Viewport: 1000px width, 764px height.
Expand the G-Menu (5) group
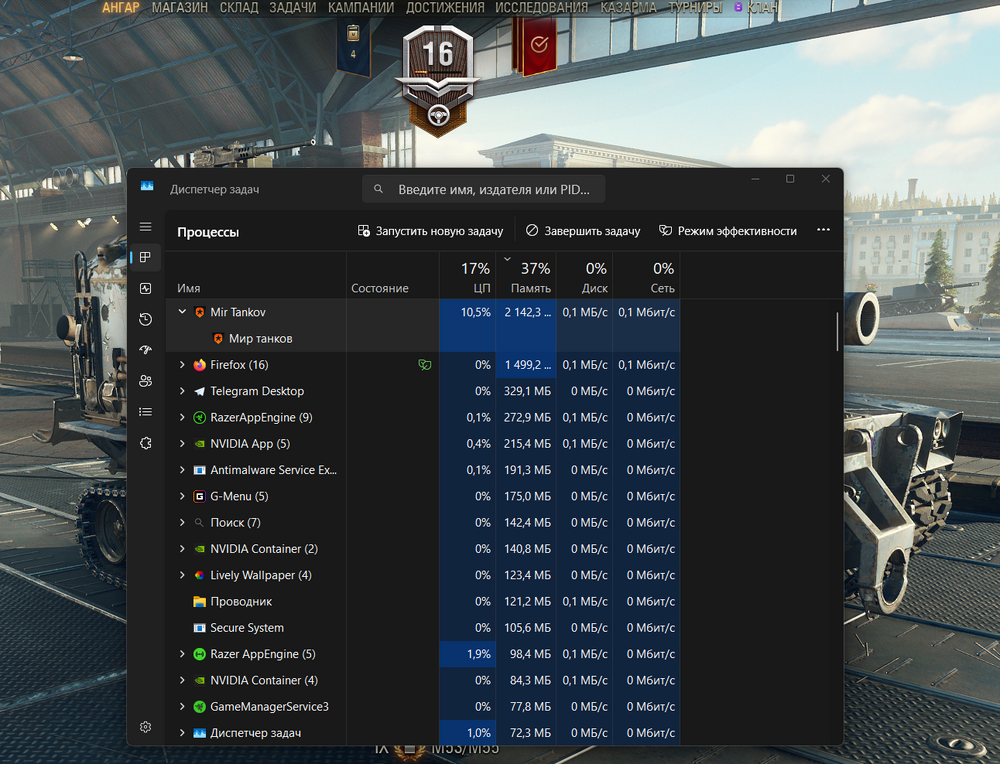[x=182, y=496]
